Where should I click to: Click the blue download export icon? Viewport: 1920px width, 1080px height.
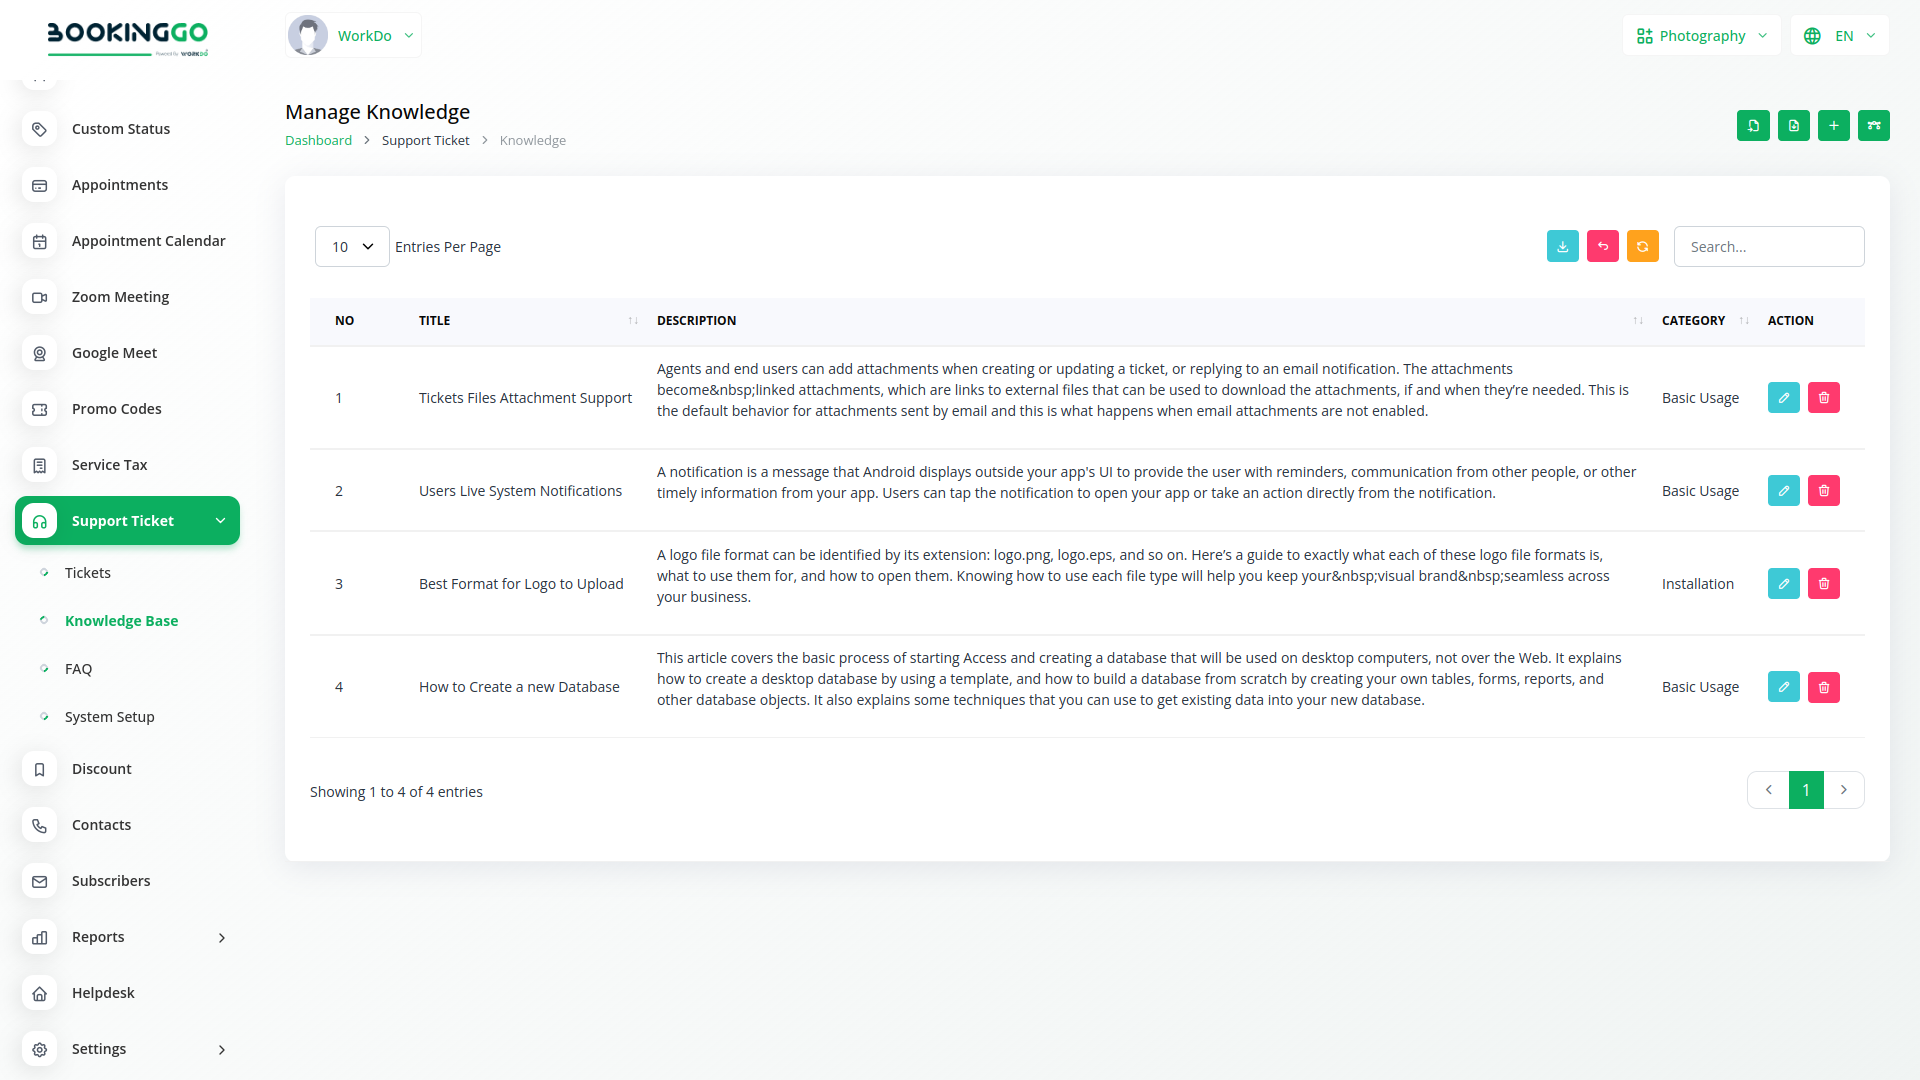tap(1562, 246)
